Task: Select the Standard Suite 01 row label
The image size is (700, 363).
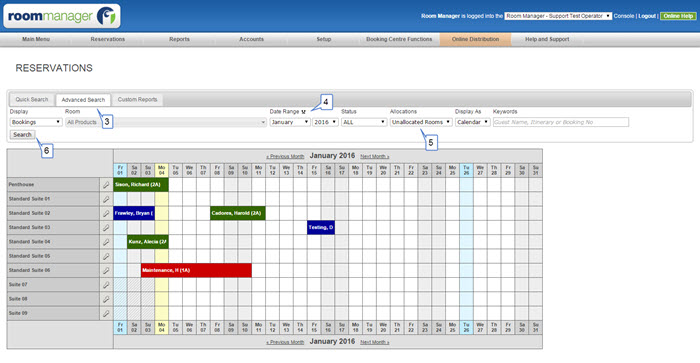Action: pos(53,199)
